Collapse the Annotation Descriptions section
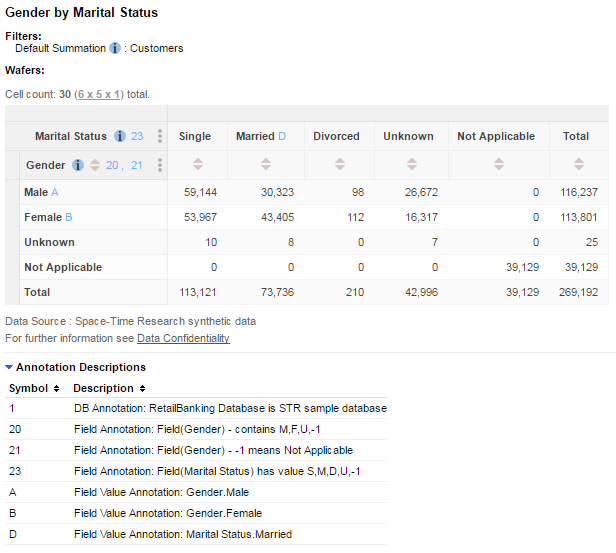 coord(10,367)
